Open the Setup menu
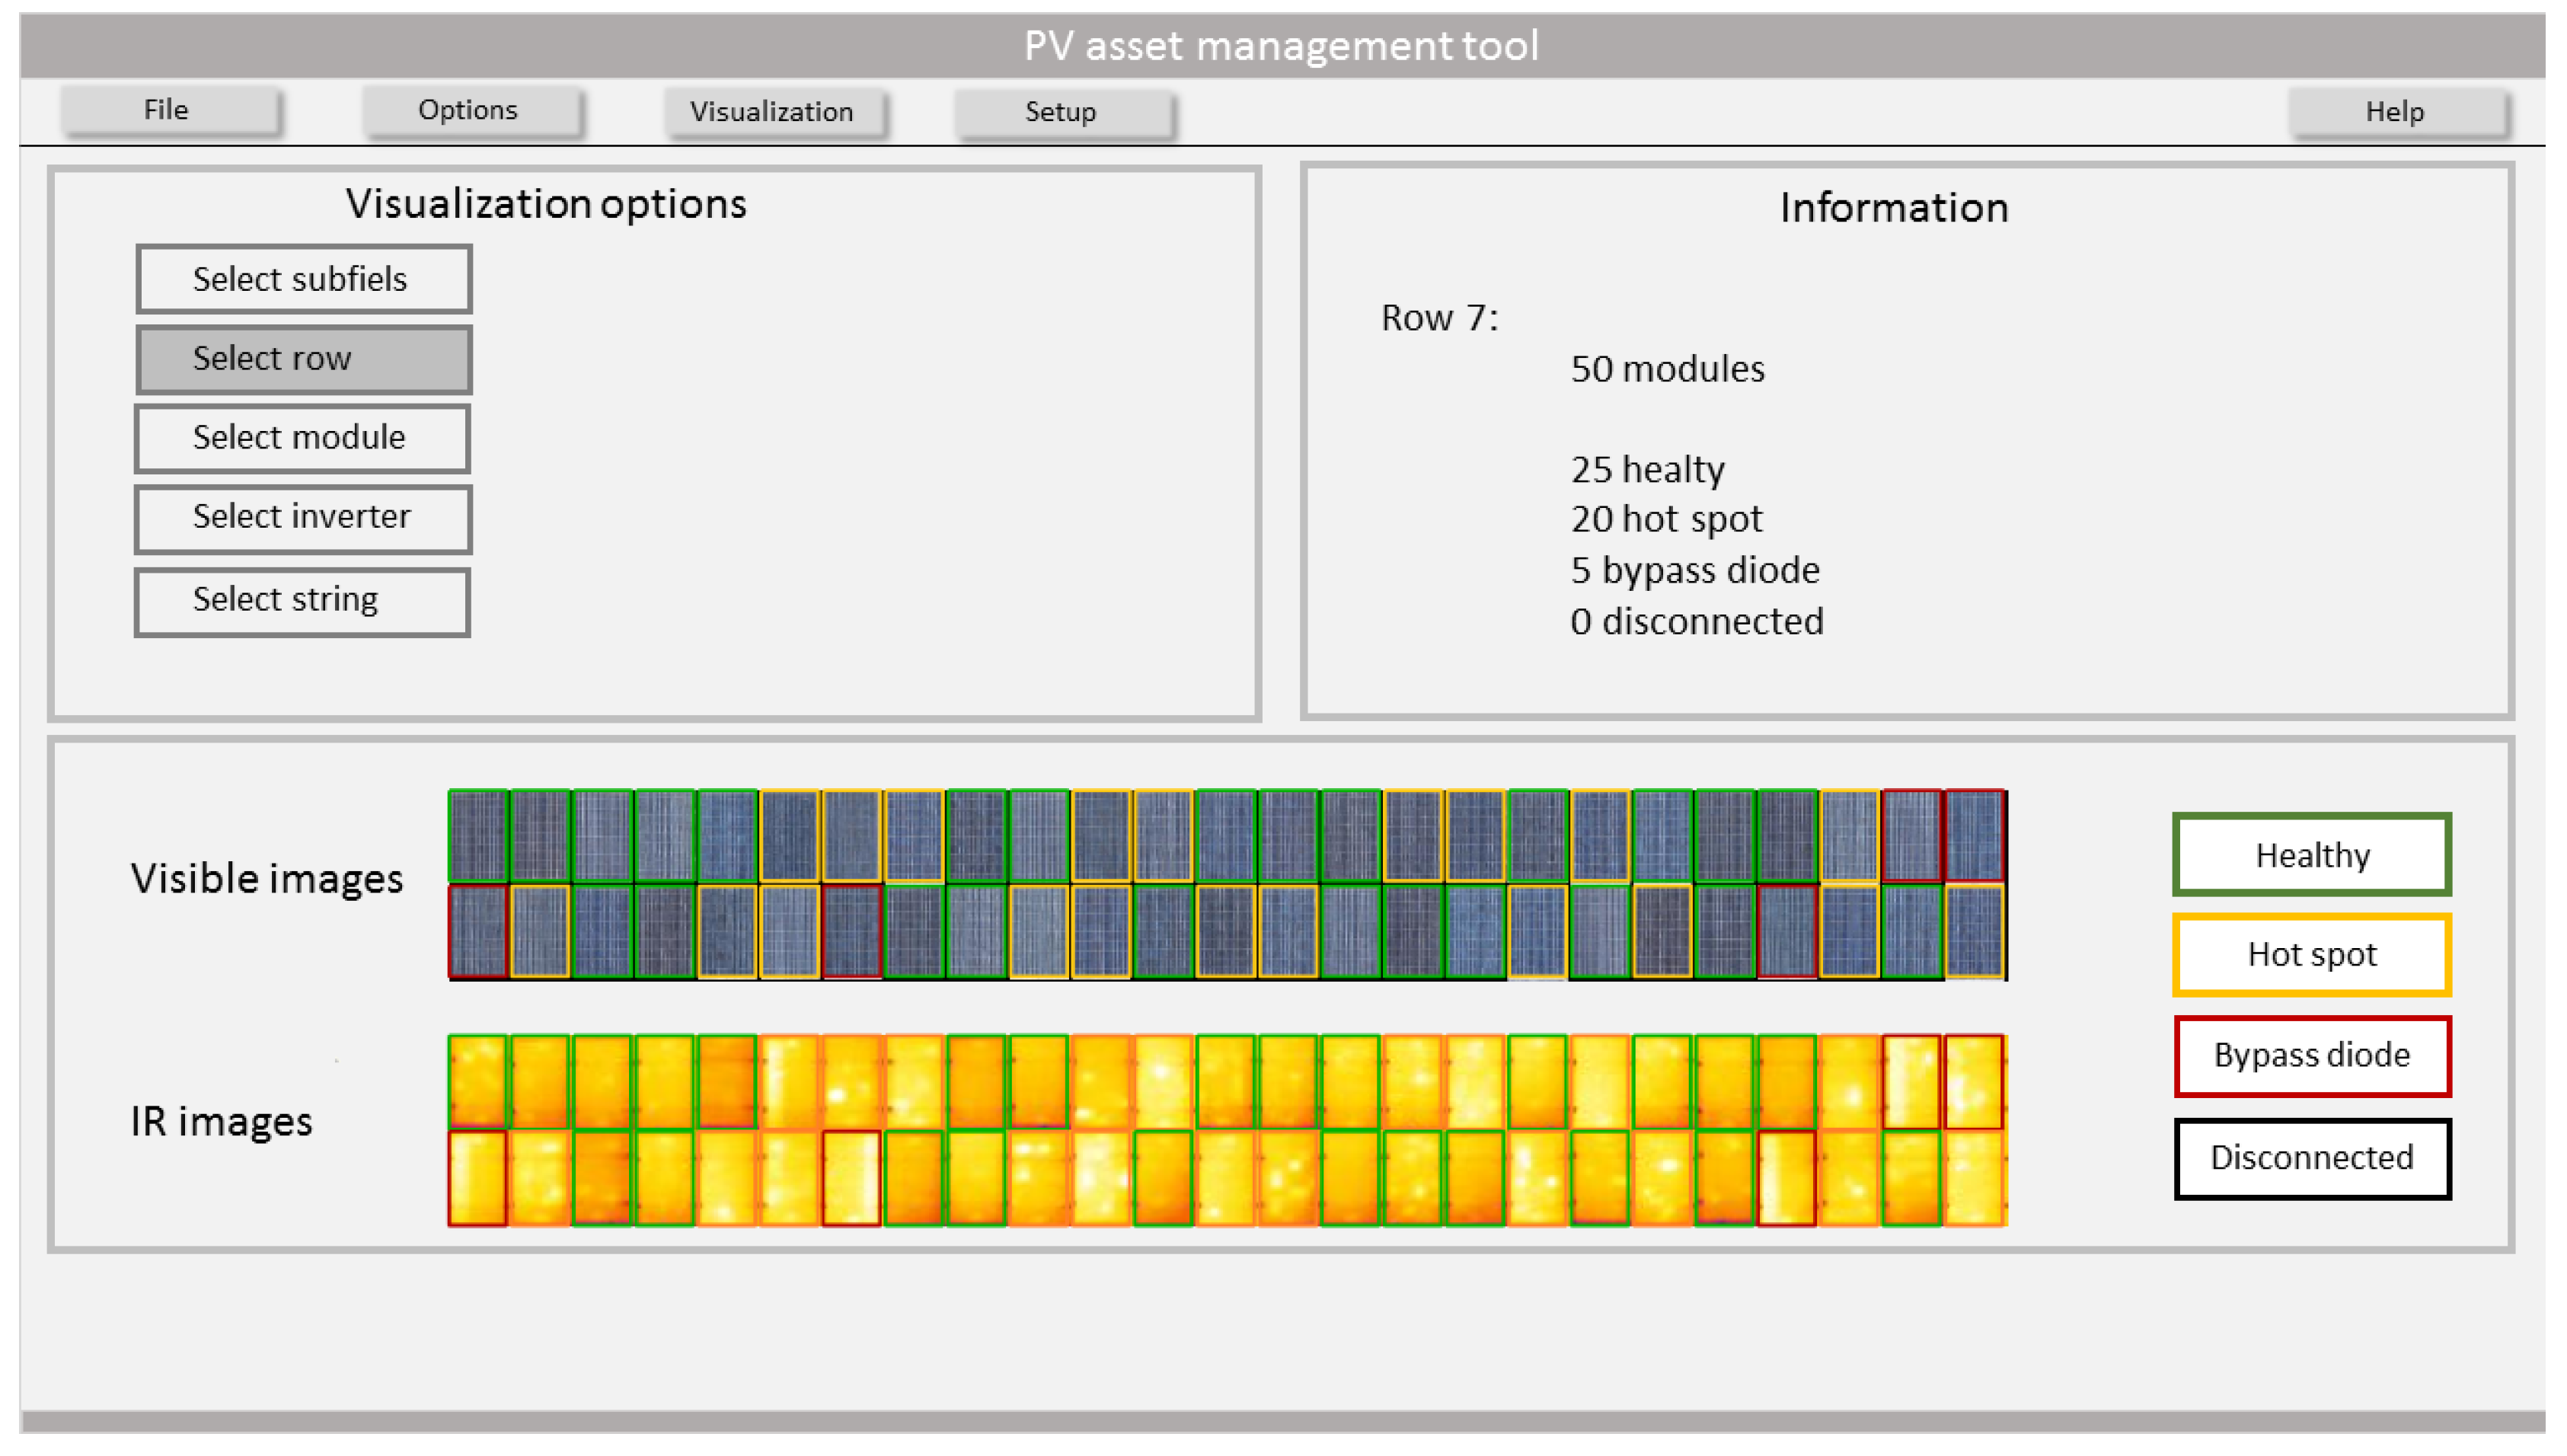Viewport: 2567px width, 1456px height. [1062, 112]
